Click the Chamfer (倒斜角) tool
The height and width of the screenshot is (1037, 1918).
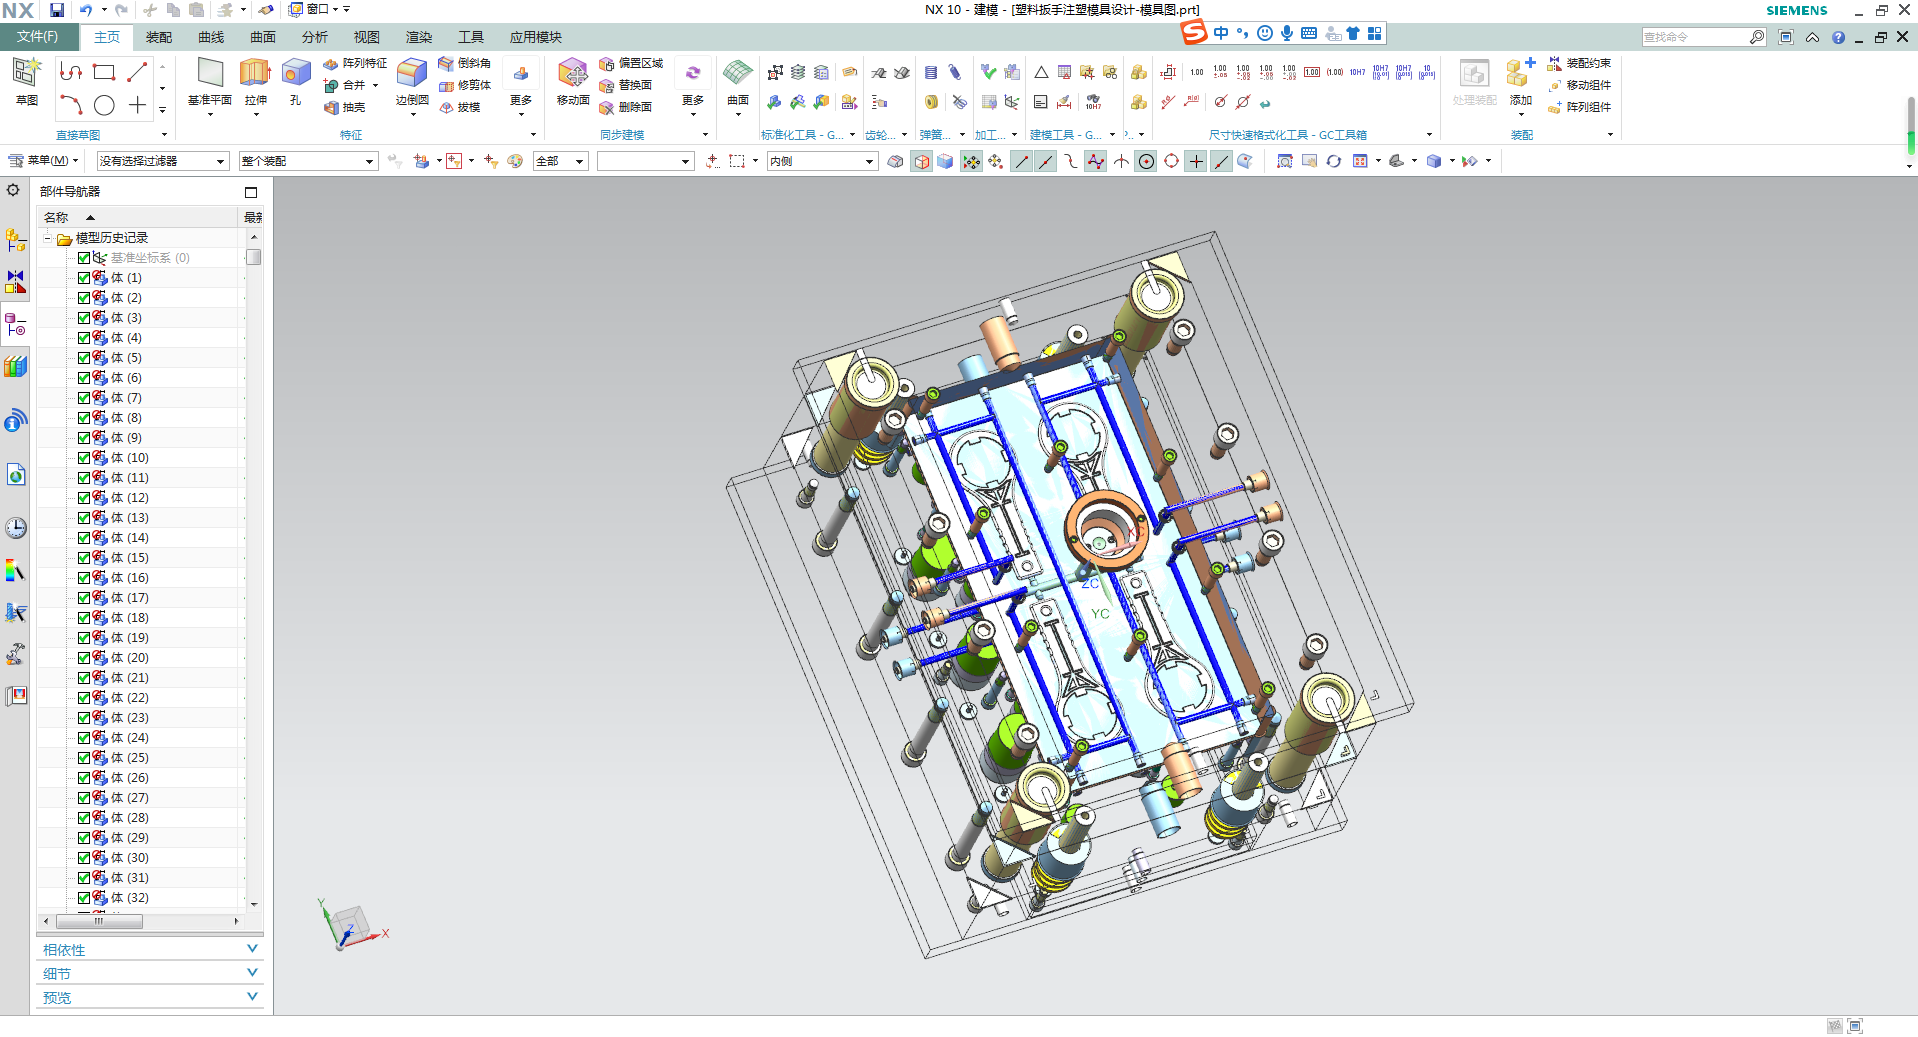(465, 63)
